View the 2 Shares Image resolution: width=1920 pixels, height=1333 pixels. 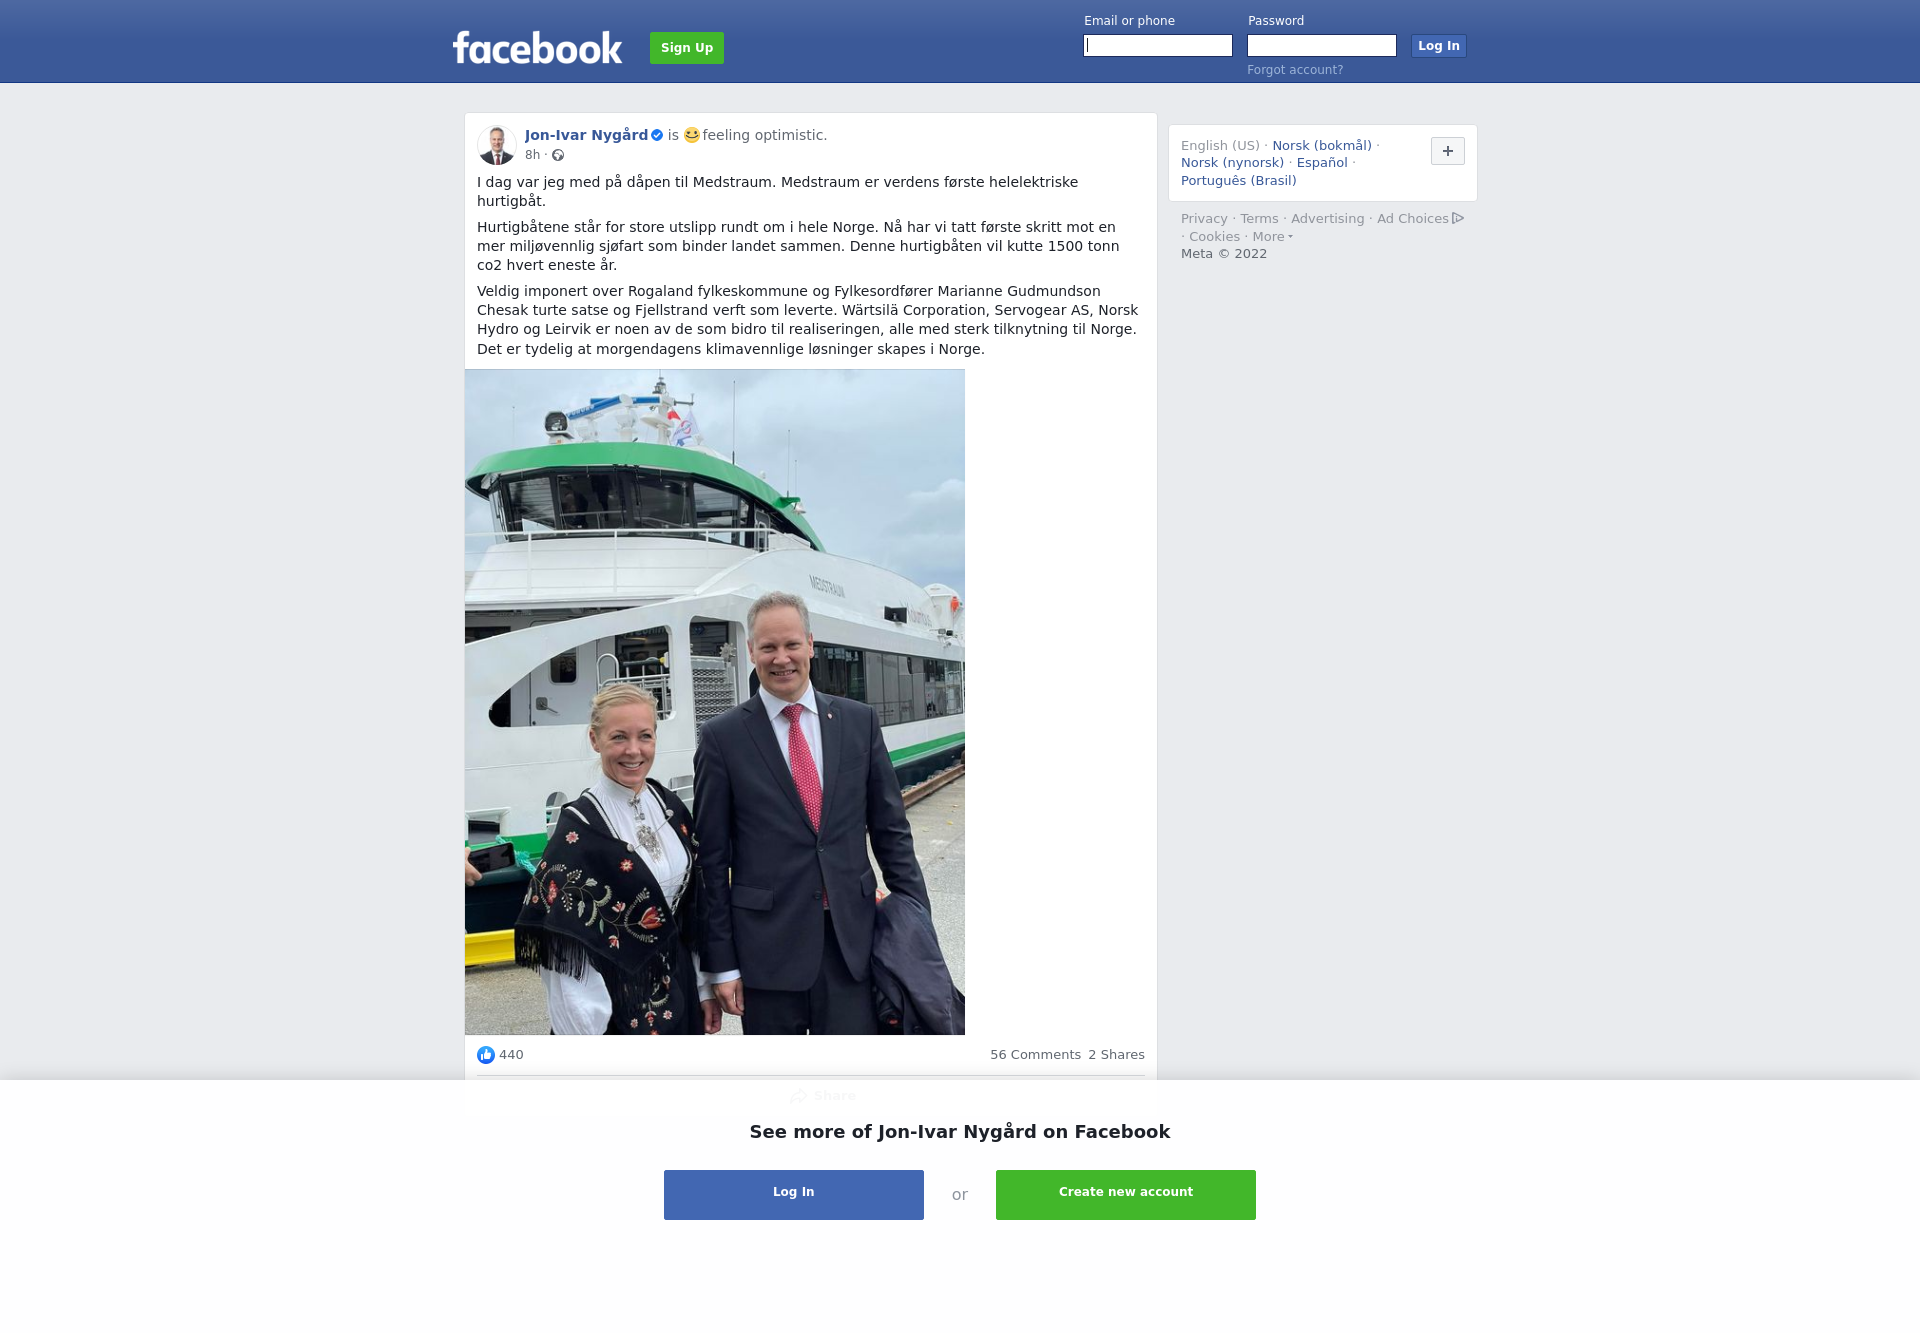tap(1116, 1055)
